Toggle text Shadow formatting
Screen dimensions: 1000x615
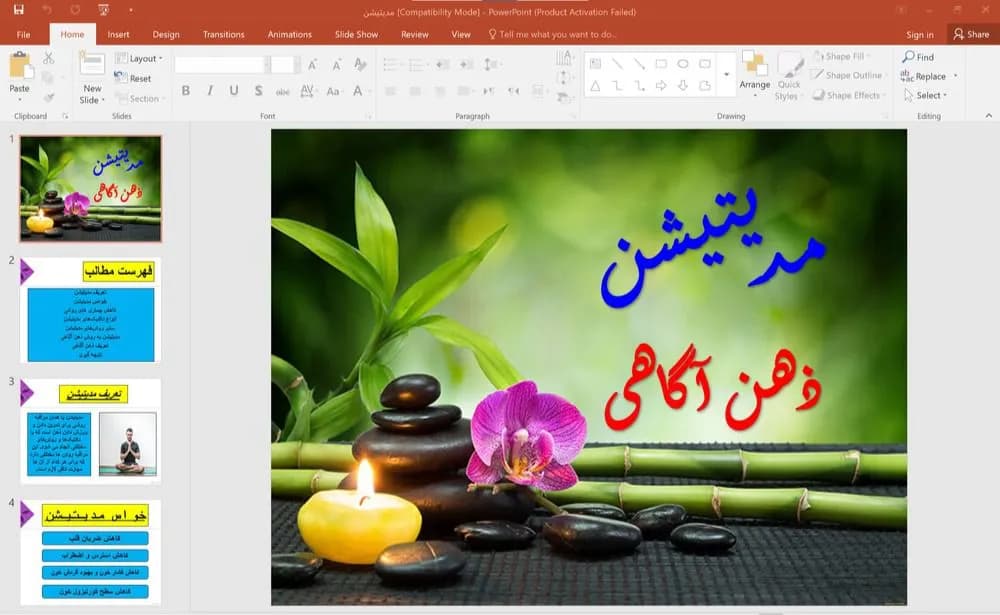coord(258,91)
